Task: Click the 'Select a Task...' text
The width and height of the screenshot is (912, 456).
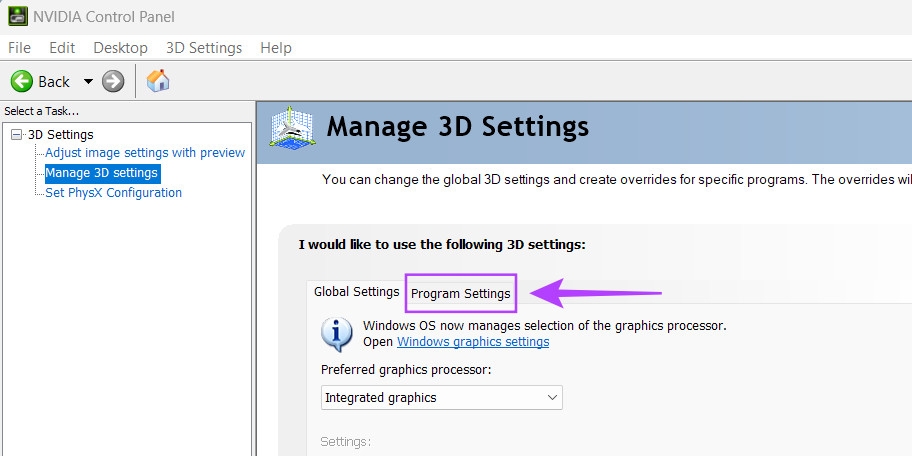Action: point(41,111)
